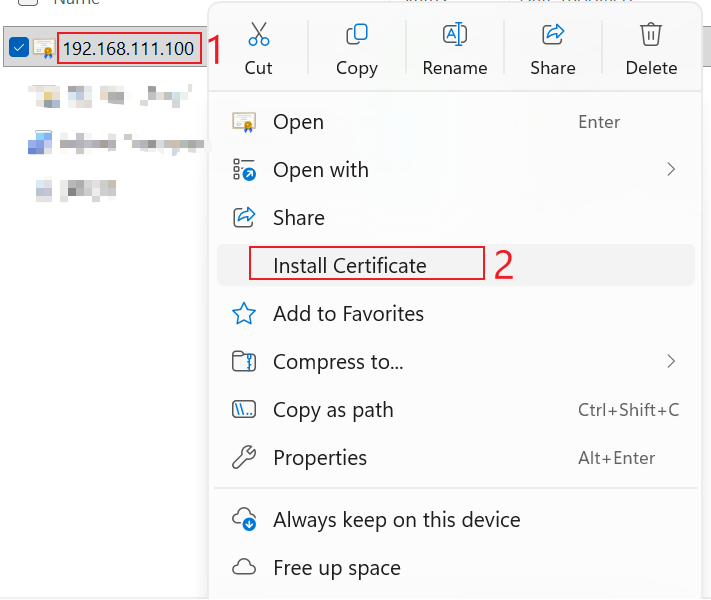711x600 pixels.
Task: Click the star icon for Add to Favorites
Action: (x=244, y=314)
